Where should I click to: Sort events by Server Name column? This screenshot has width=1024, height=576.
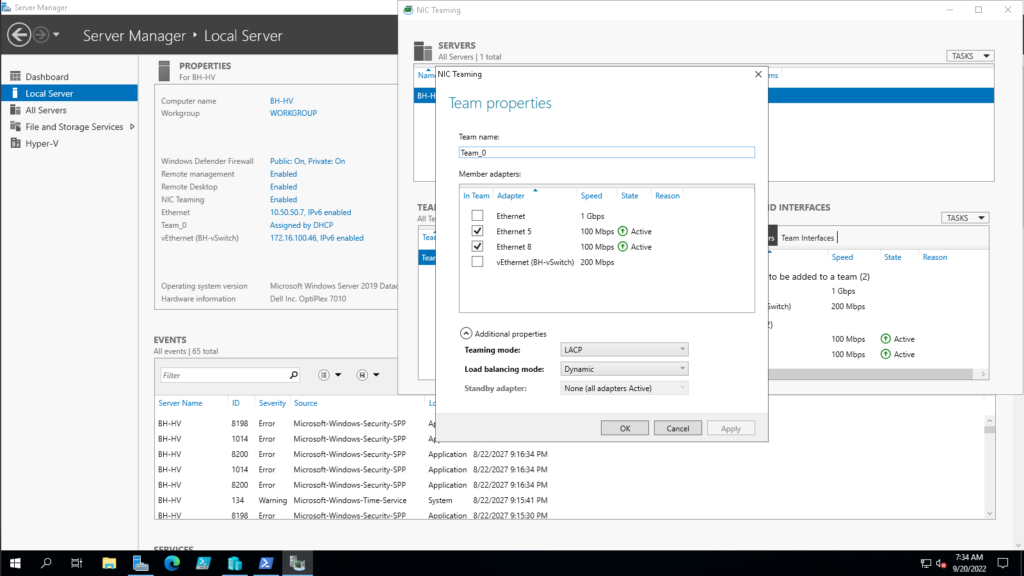pos(180,403)
